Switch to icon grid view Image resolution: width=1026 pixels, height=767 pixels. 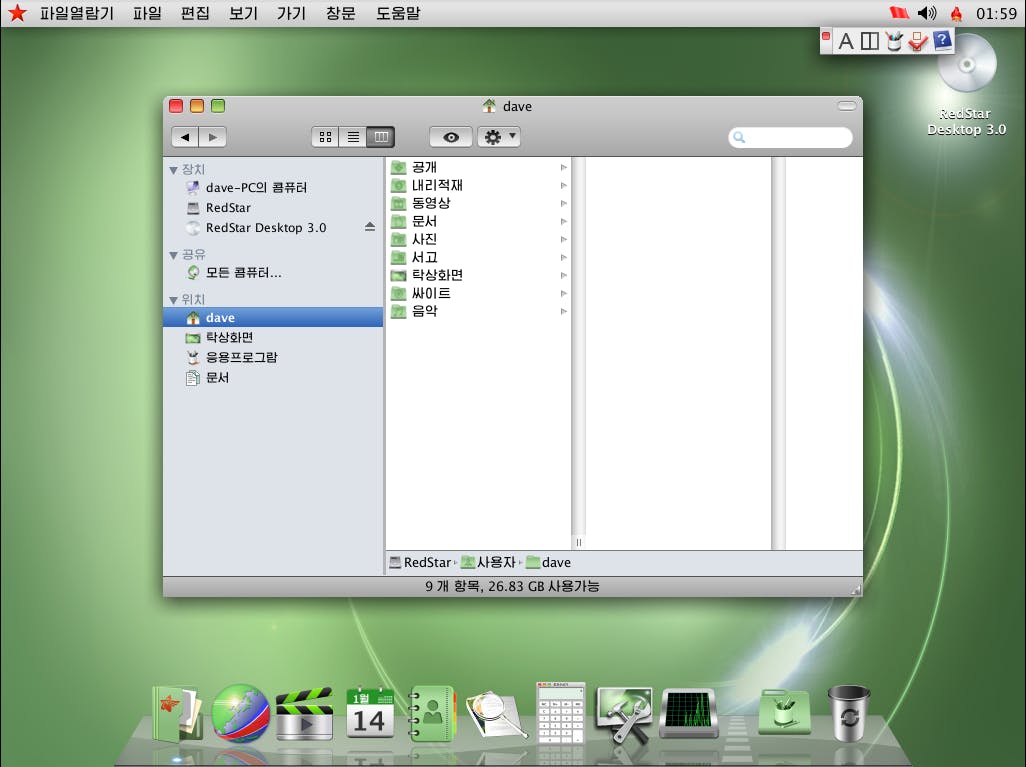[325, 137]
